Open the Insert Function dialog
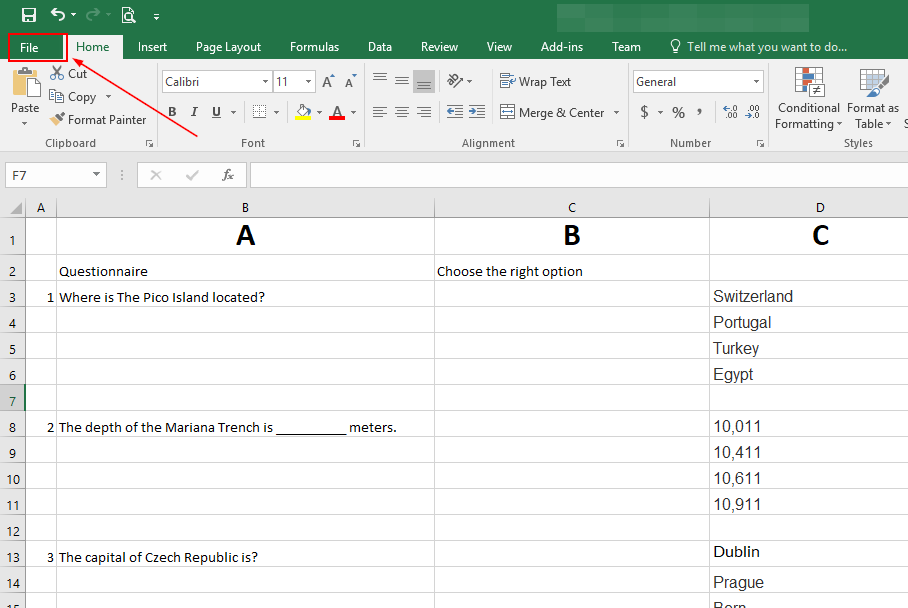Screen dimensions: 908x608 point(228,175)
